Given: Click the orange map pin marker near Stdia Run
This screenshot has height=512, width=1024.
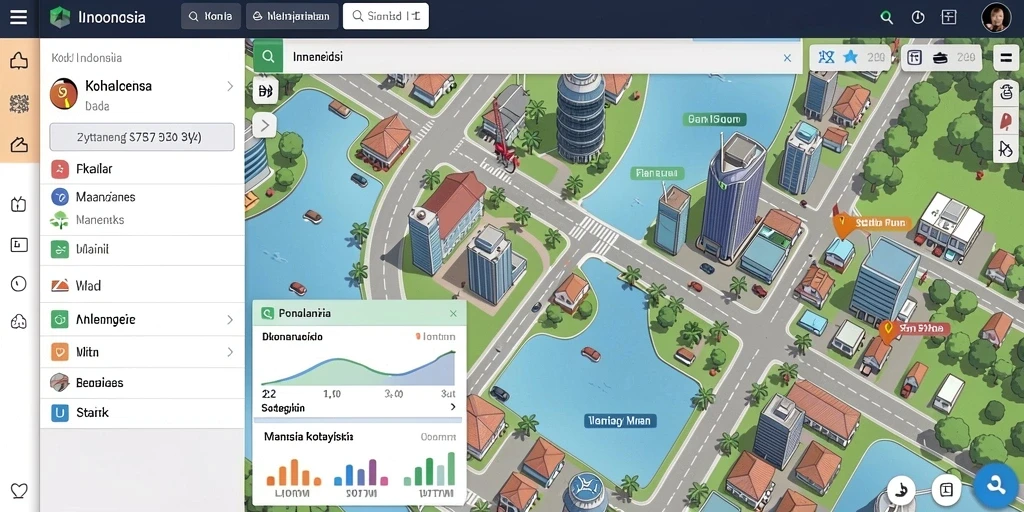Looking at the screenshot, I should [x=842, y=225].
